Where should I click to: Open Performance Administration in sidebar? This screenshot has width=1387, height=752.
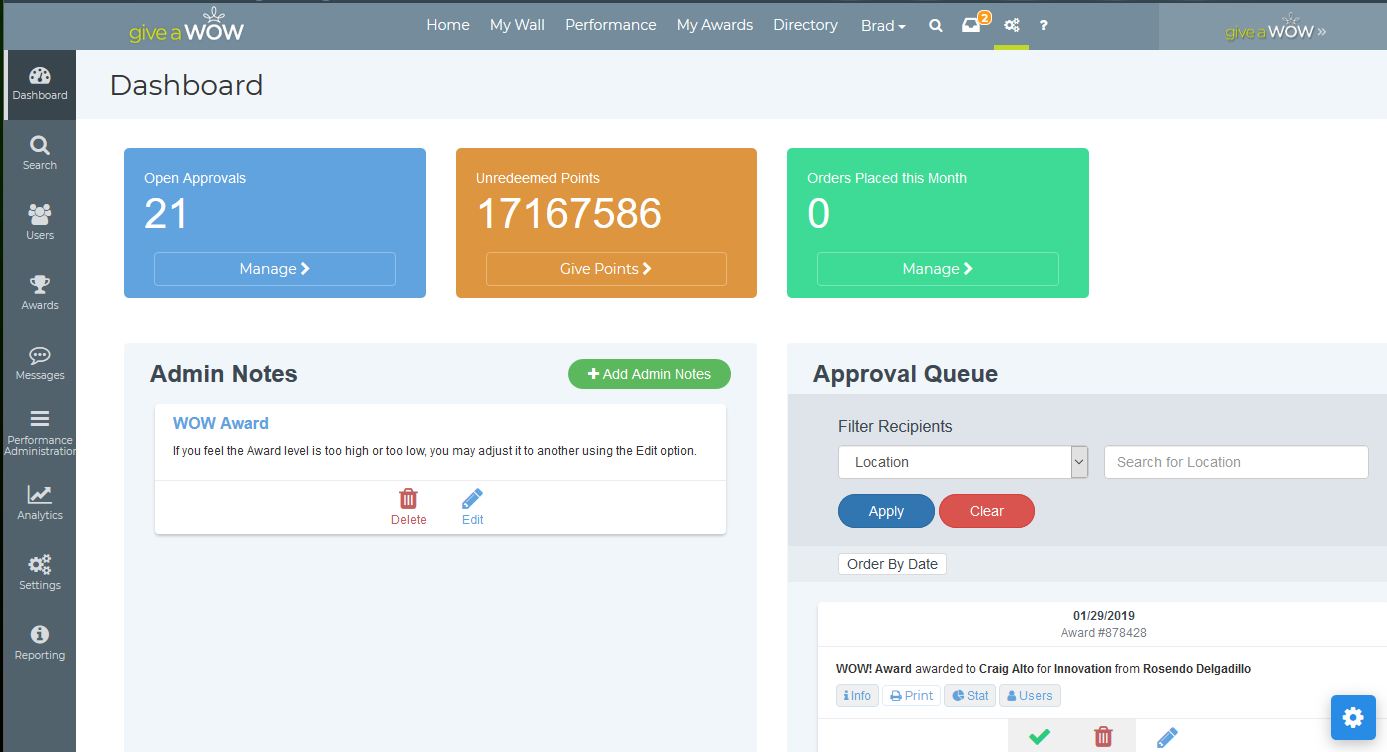pyautogui.click(x=39, y=434)
